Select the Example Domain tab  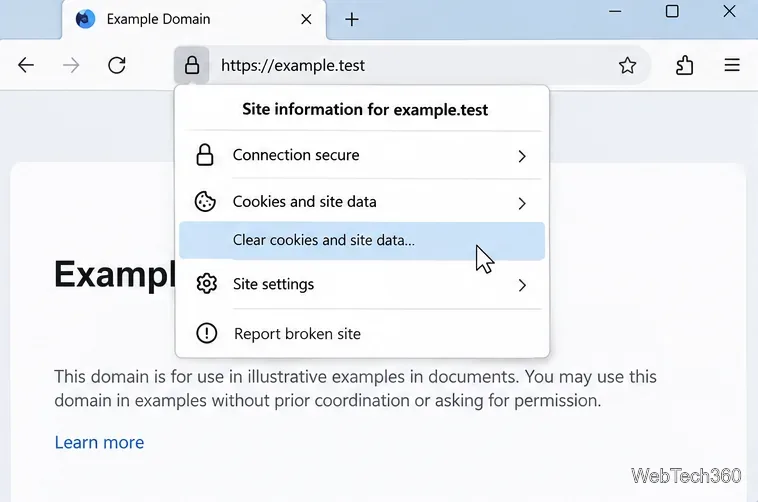point(194,19)
